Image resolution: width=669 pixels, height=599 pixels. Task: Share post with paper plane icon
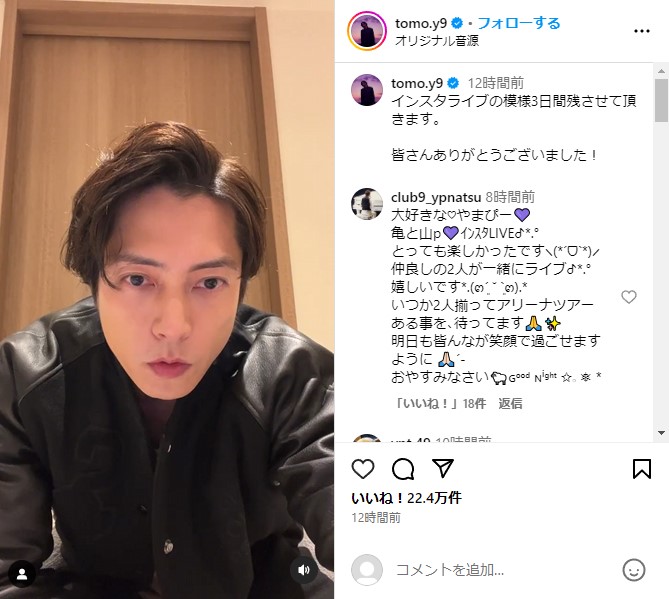pyautogui.click(x=442, y=468)
